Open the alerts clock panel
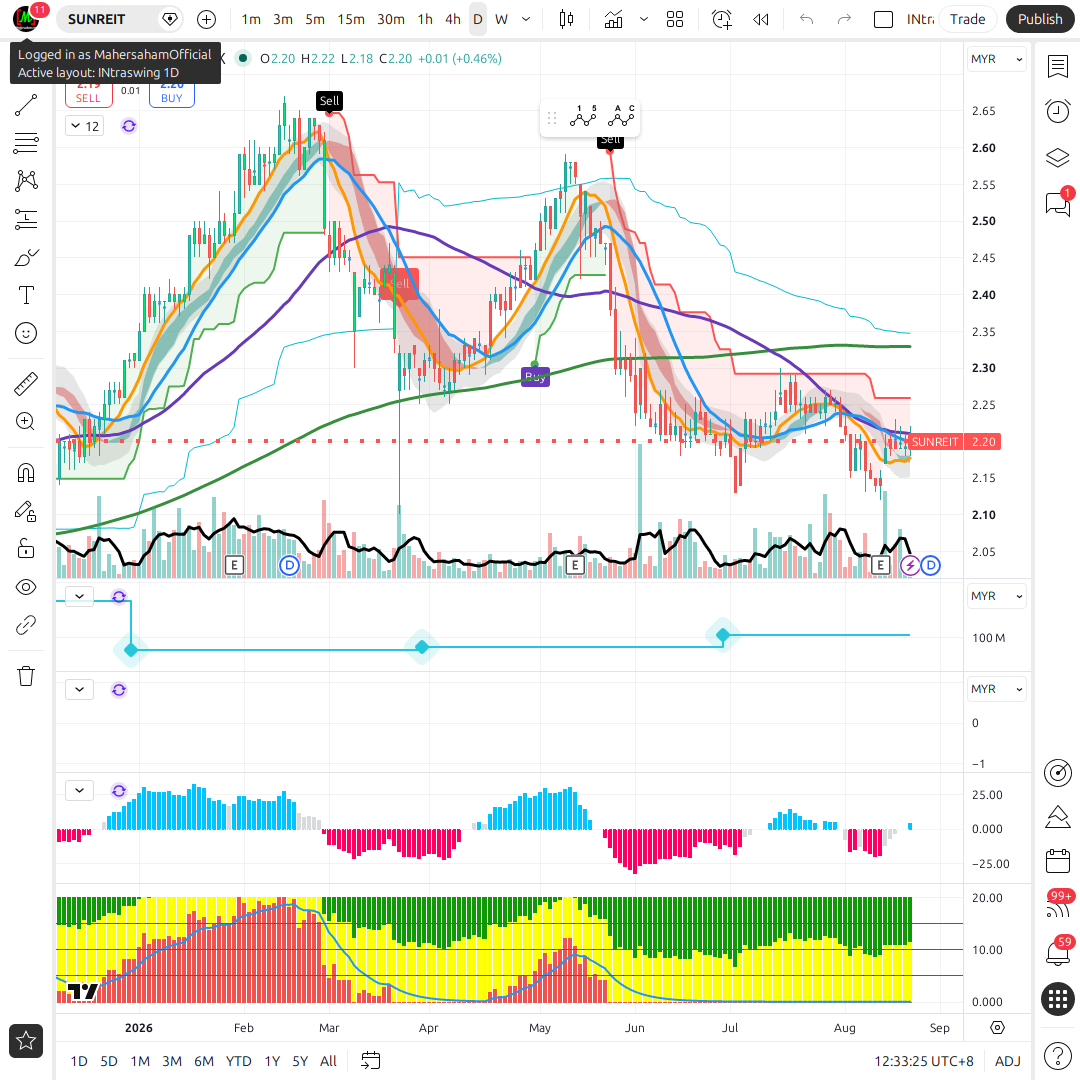The image size is (1080, 1080). pyautogui.click(x=1057, y=112)
